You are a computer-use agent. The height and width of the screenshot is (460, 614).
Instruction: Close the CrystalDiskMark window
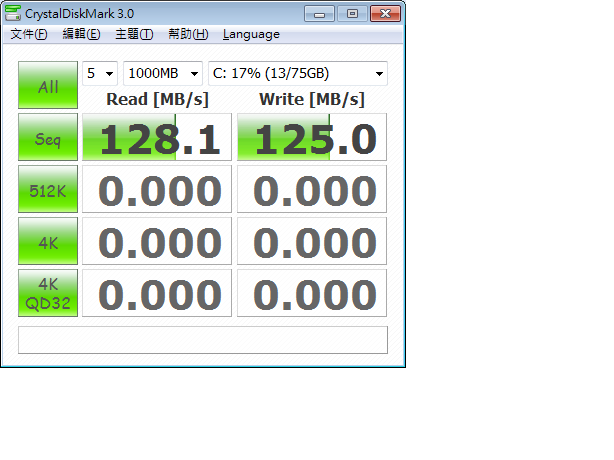pyautogui.click(x=385, y=14)
